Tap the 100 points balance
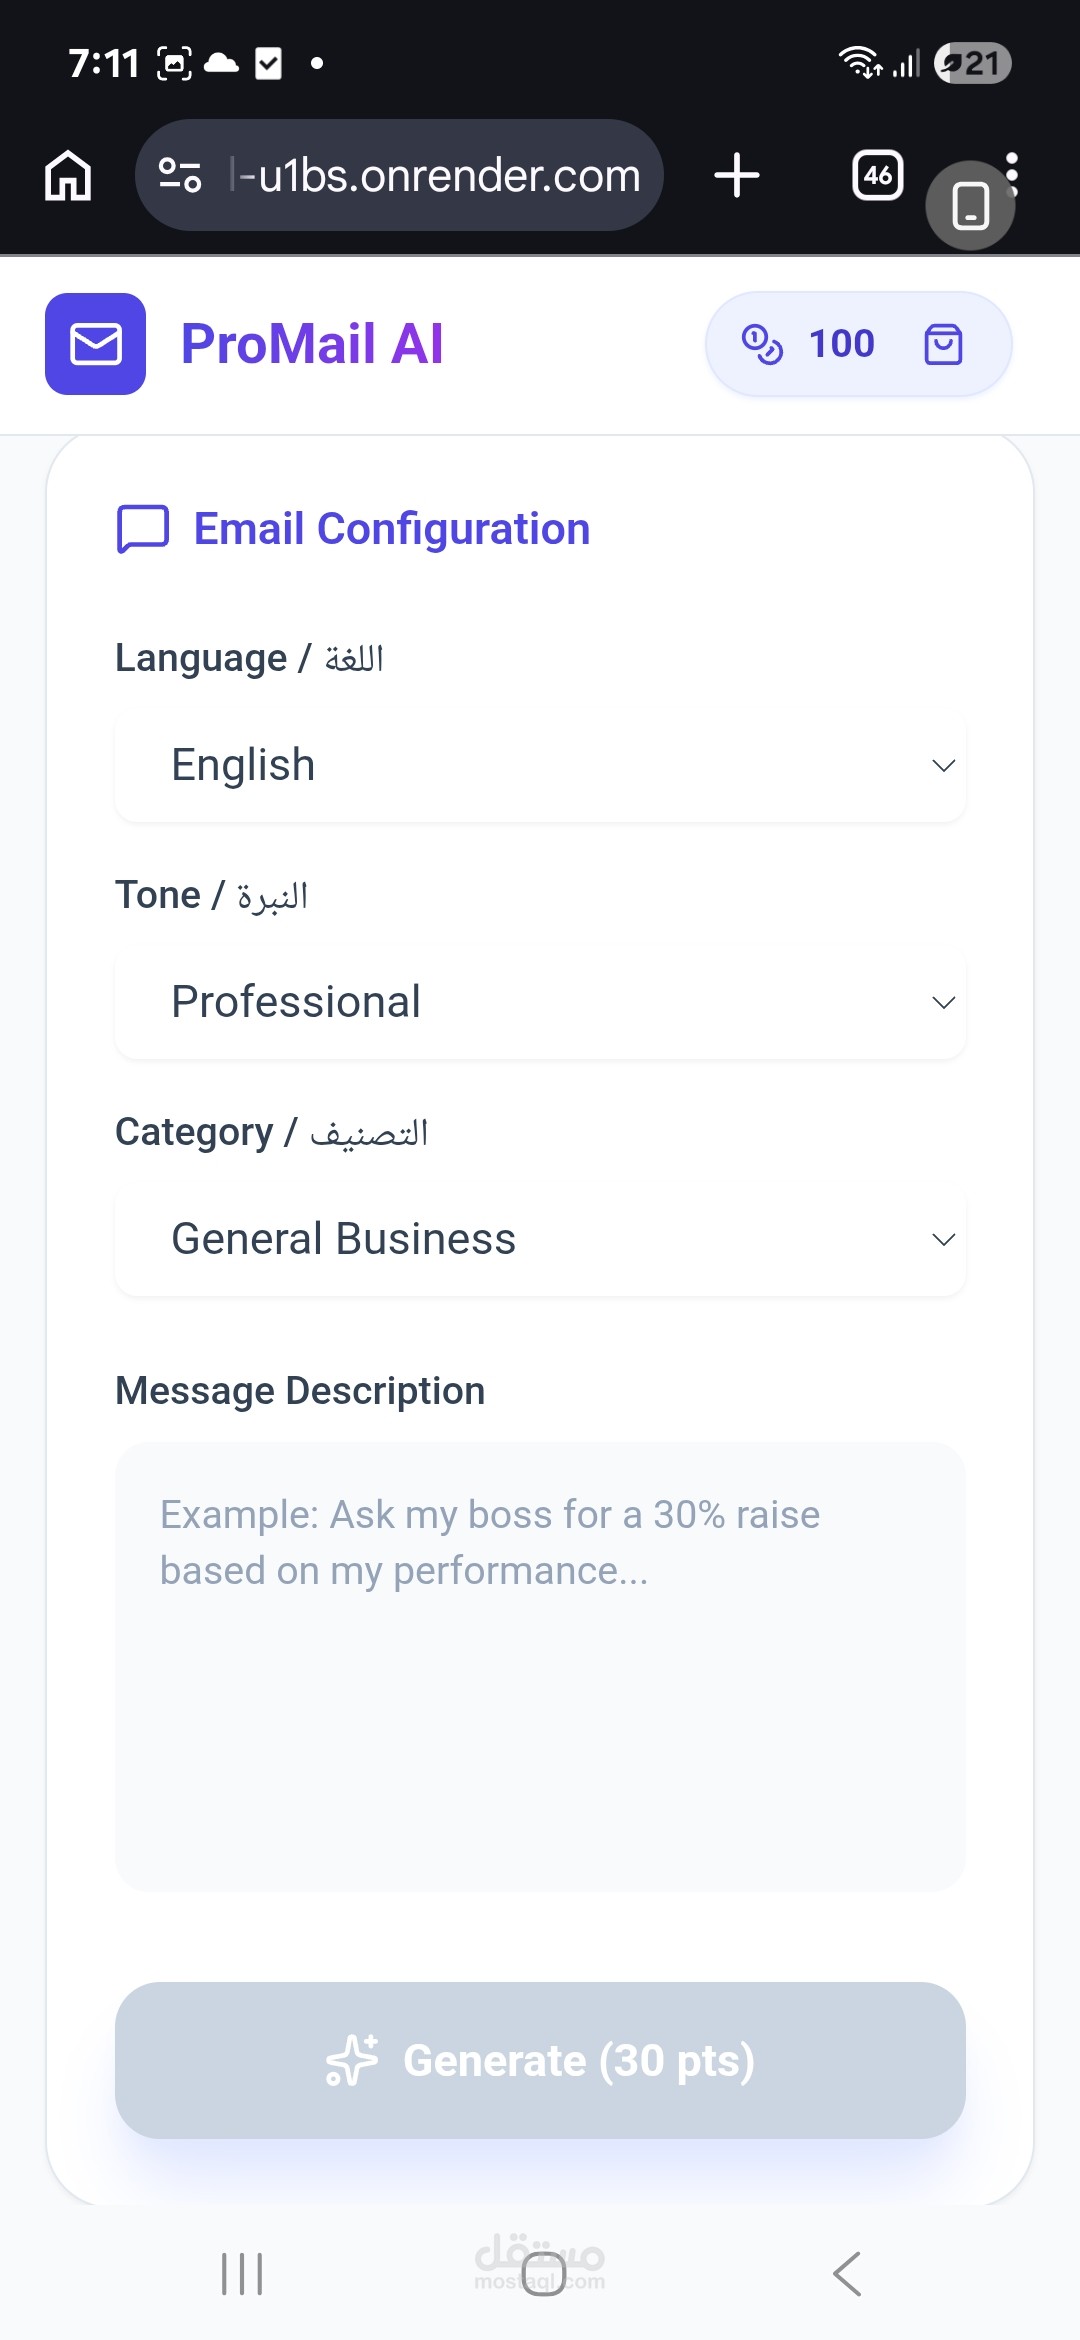Viewport: 1080px width, 2340px height. click(x=841, y=345)
